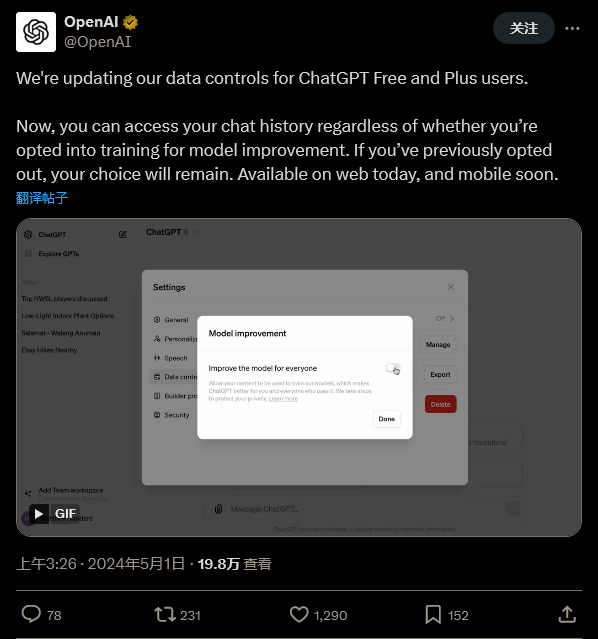Expand the ChatGPT 4 model dropdown
This screenshot has height=639, width=598.
pos(171,232)
